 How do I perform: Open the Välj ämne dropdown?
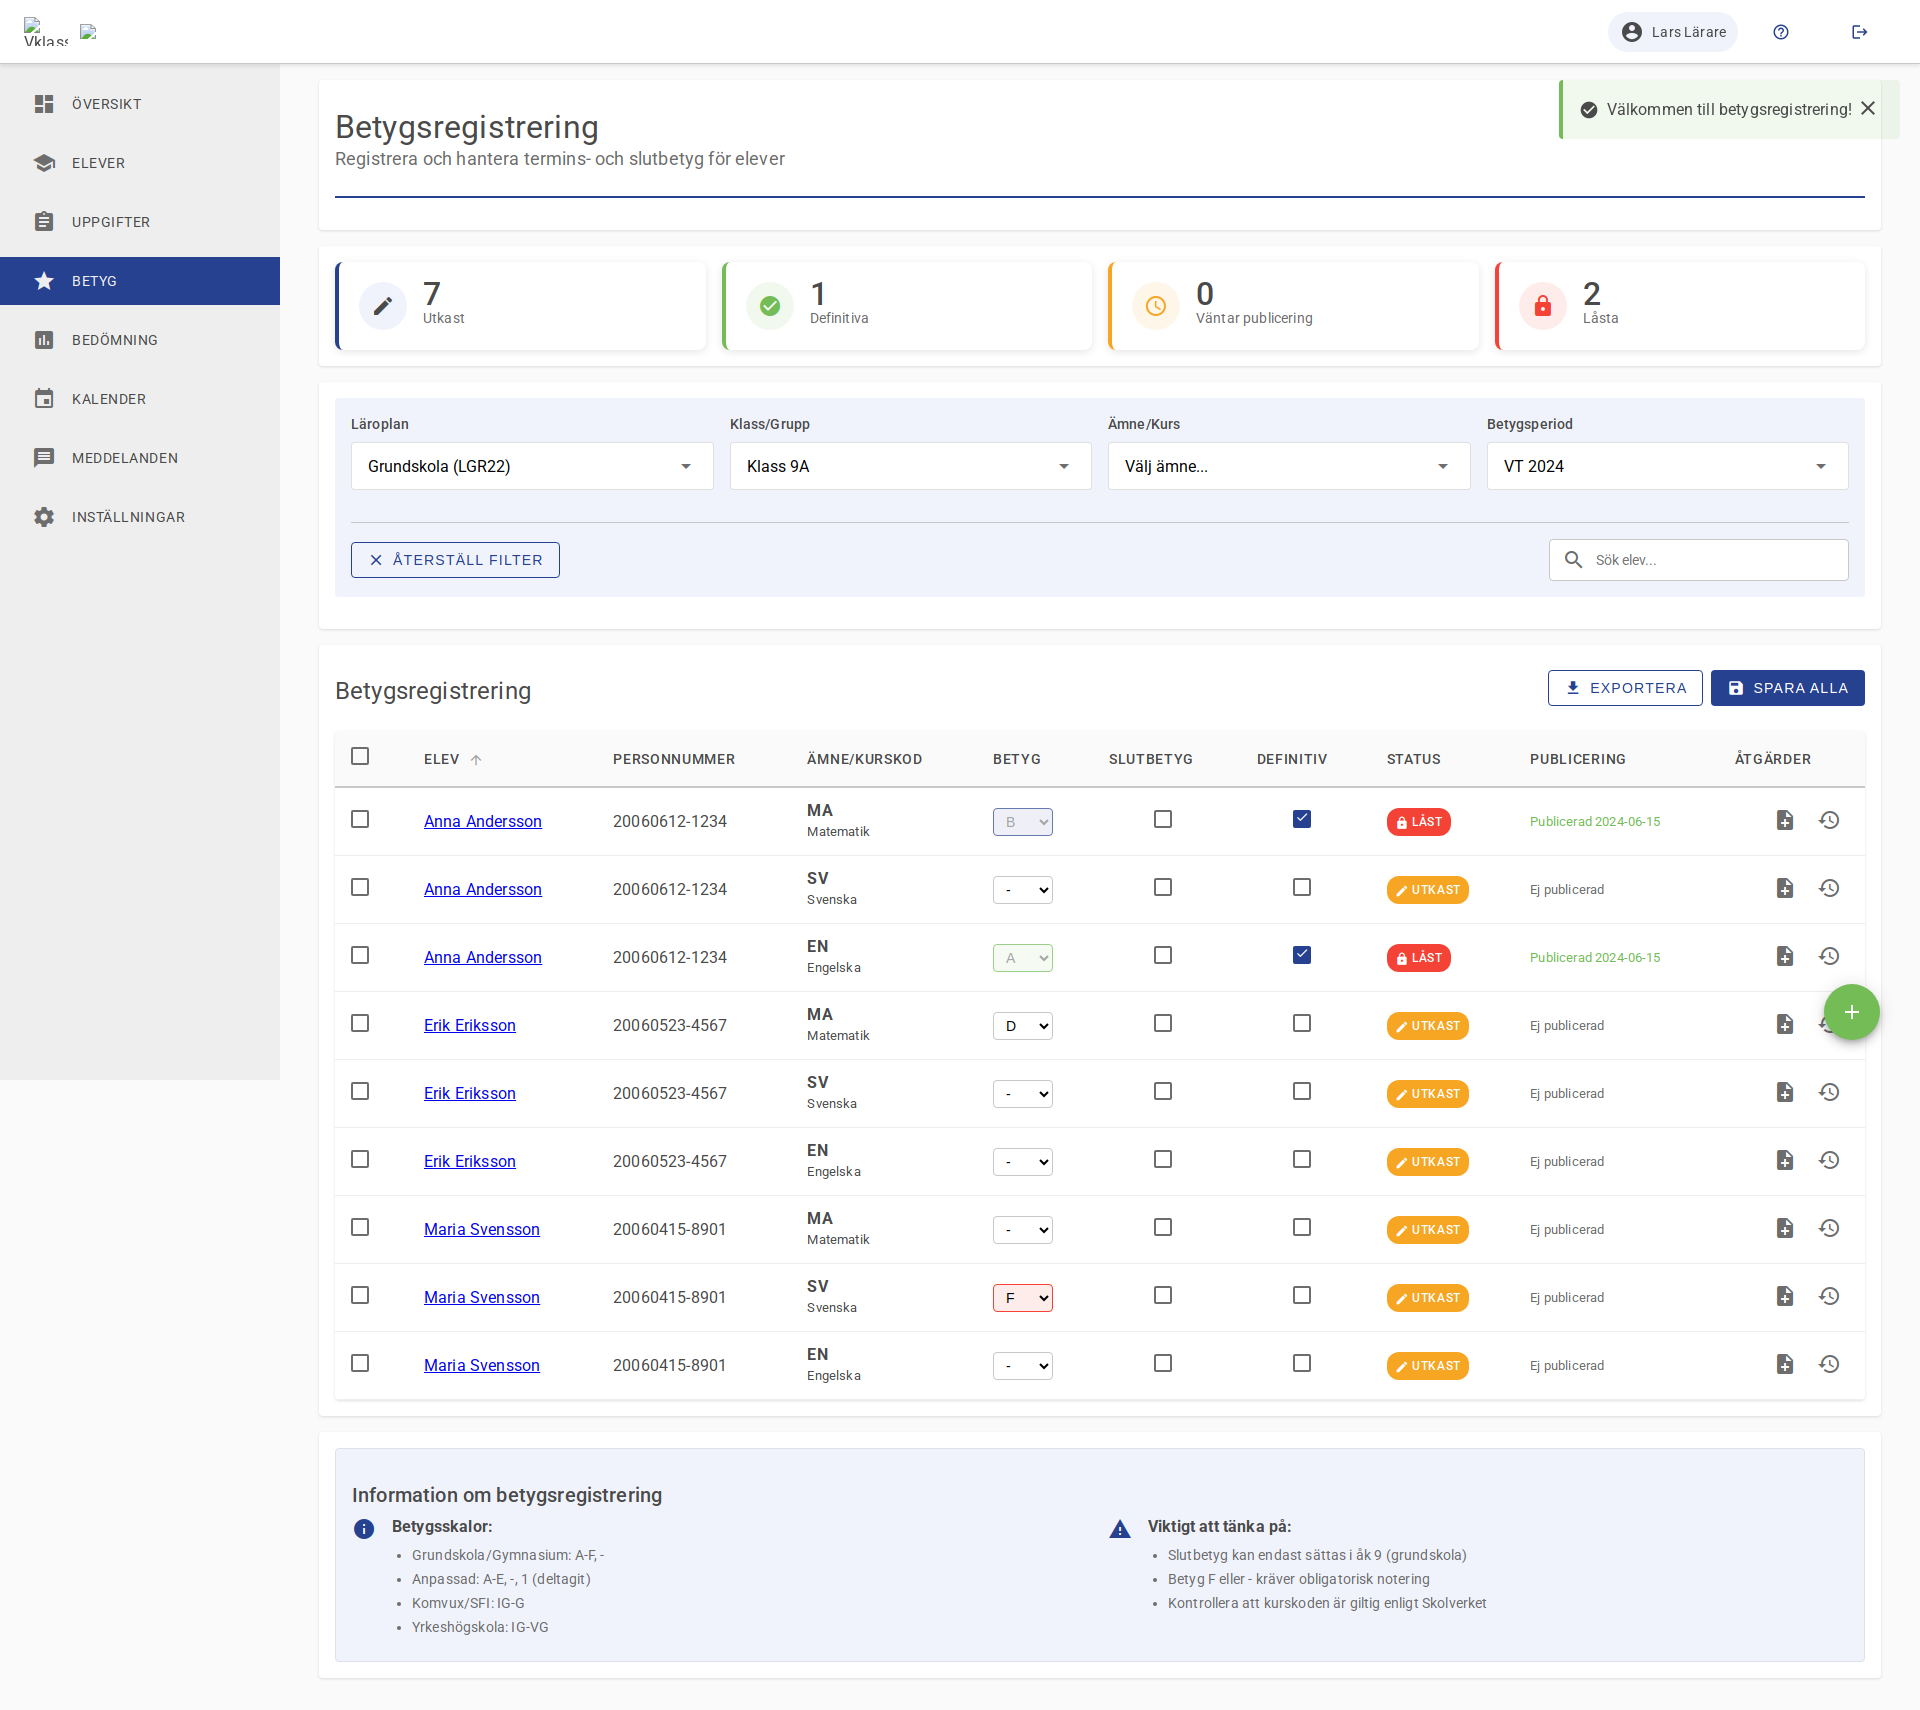click(x=1288, y=466)
